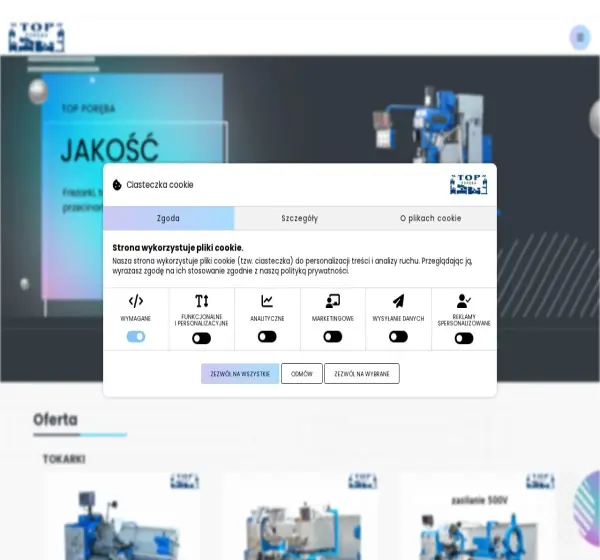The height and width of the screenshot is (560, 600).
Task: Open the O plikach cookie tab
Action: coord(431,218)
